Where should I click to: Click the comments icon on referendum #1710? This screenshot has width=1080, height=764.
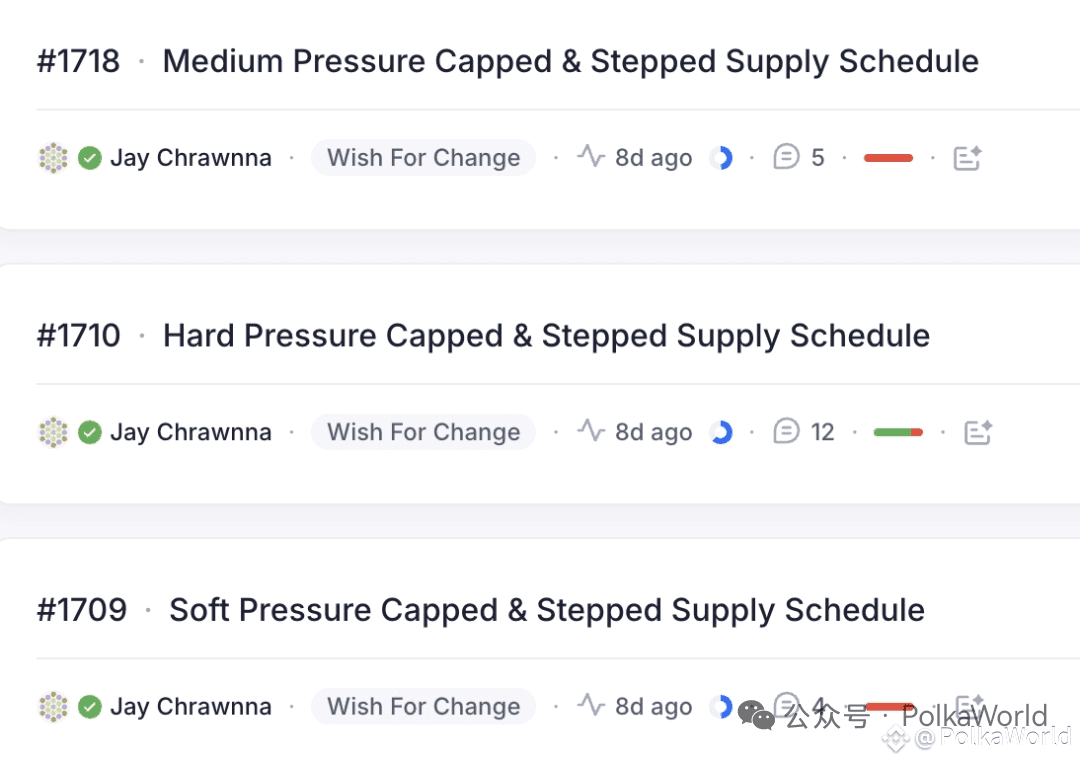point(786,431)
